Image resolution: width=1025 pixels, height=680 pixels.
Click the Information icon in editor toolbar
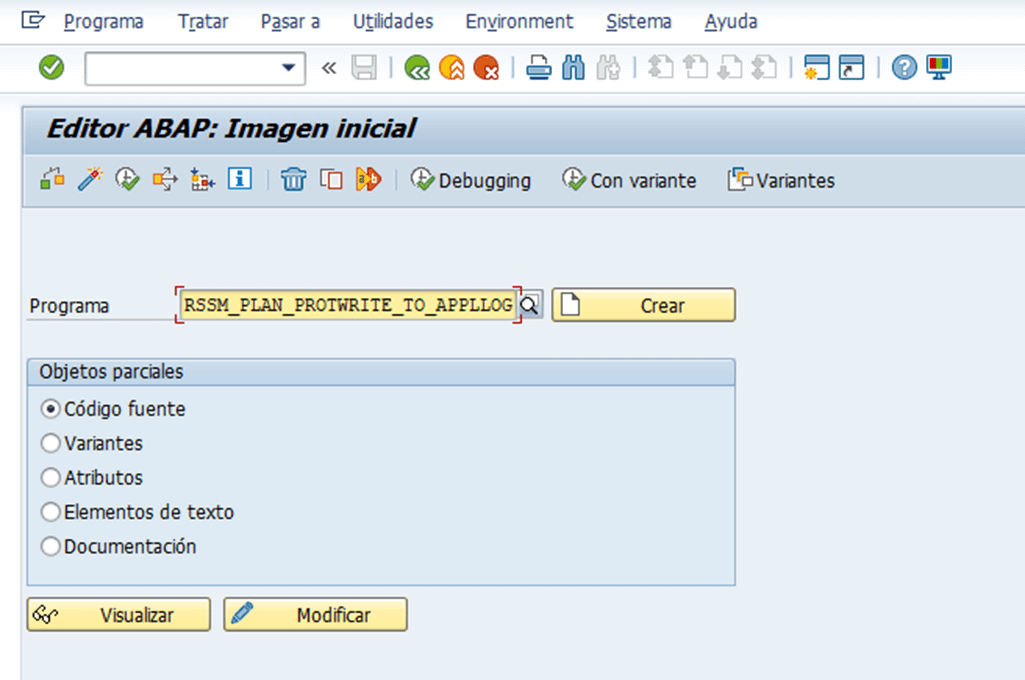pos(239,180)
